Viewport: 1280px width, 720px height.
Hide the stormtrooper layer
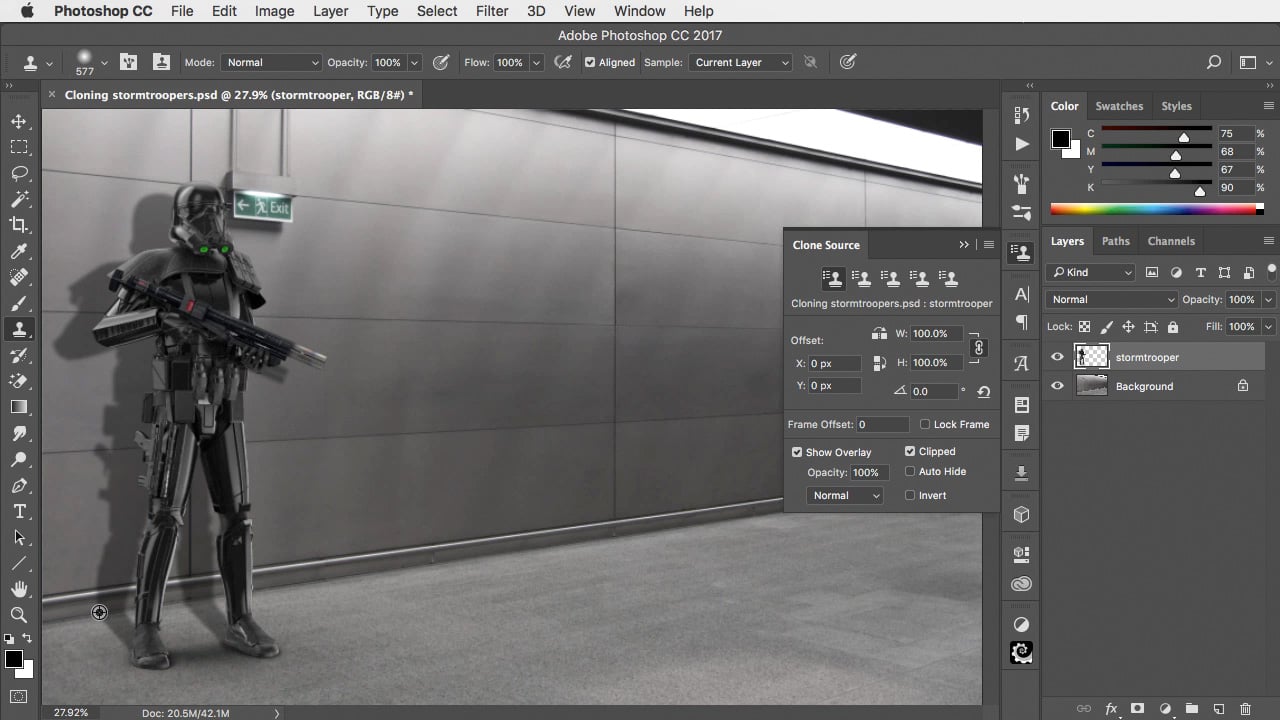1057,357
